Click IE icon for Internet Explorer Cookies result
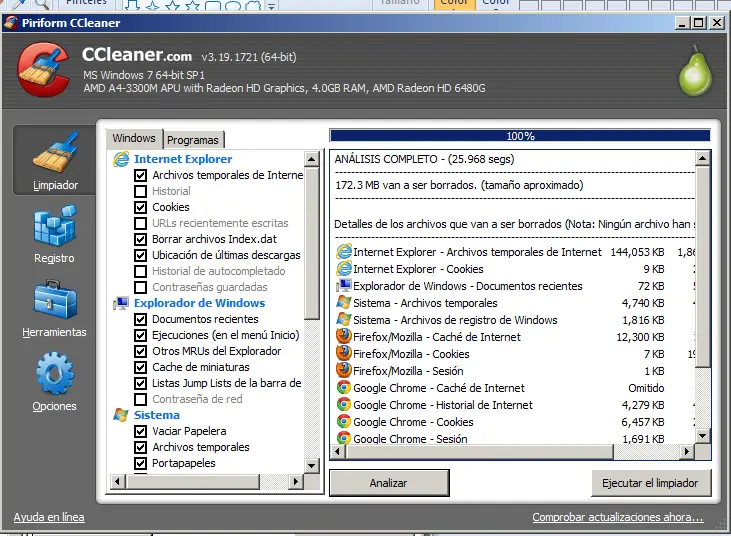The height and width of the screenshot is (536, 731). click(x=344, y=269)
